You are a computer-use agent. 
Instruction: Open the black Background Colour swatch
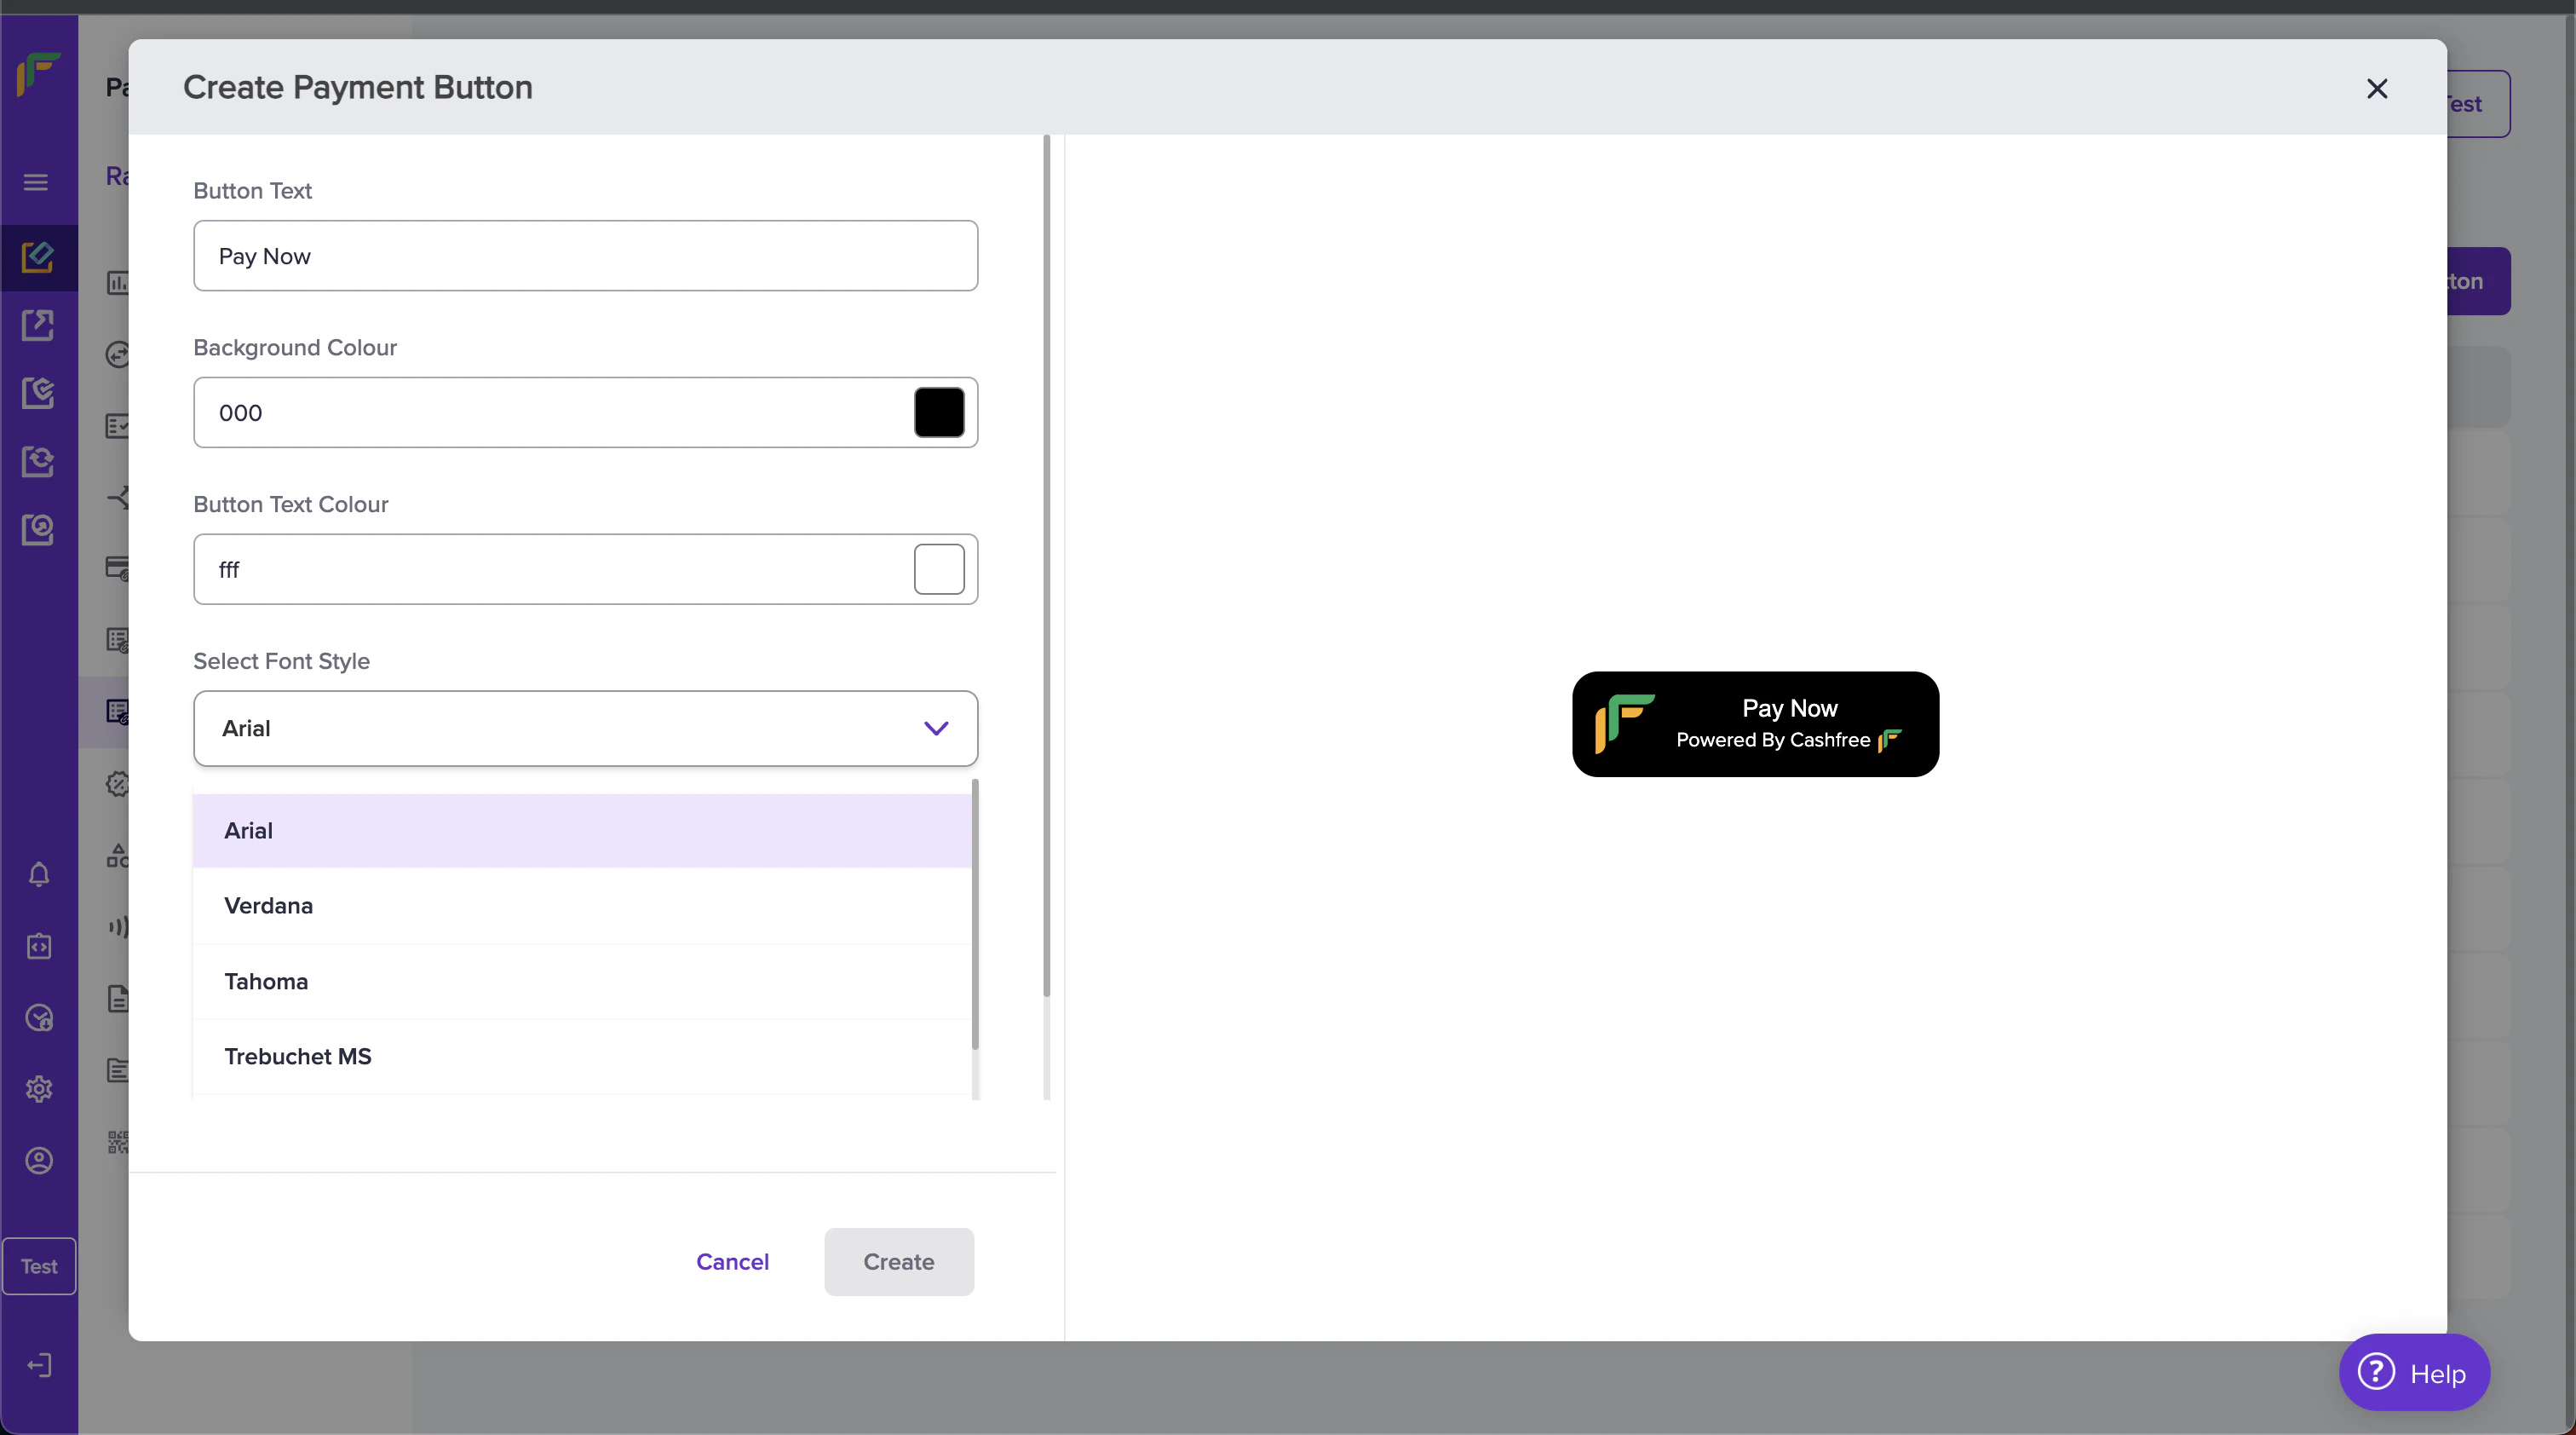coord(939,413)
